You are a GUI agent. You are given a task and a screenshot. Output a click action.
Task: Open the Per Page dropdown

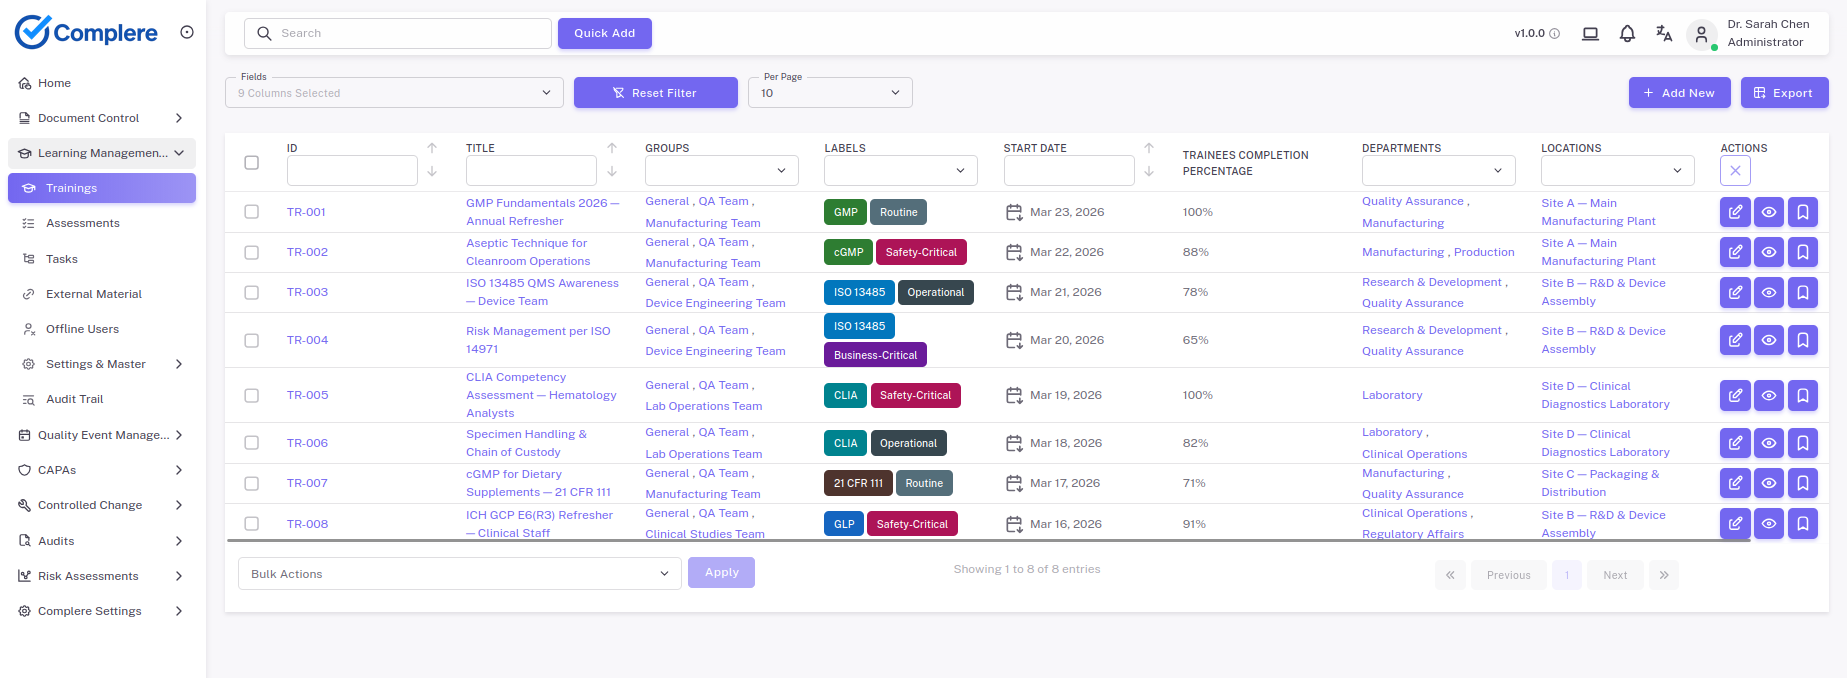pyautogui.click(x=830, y=93)
